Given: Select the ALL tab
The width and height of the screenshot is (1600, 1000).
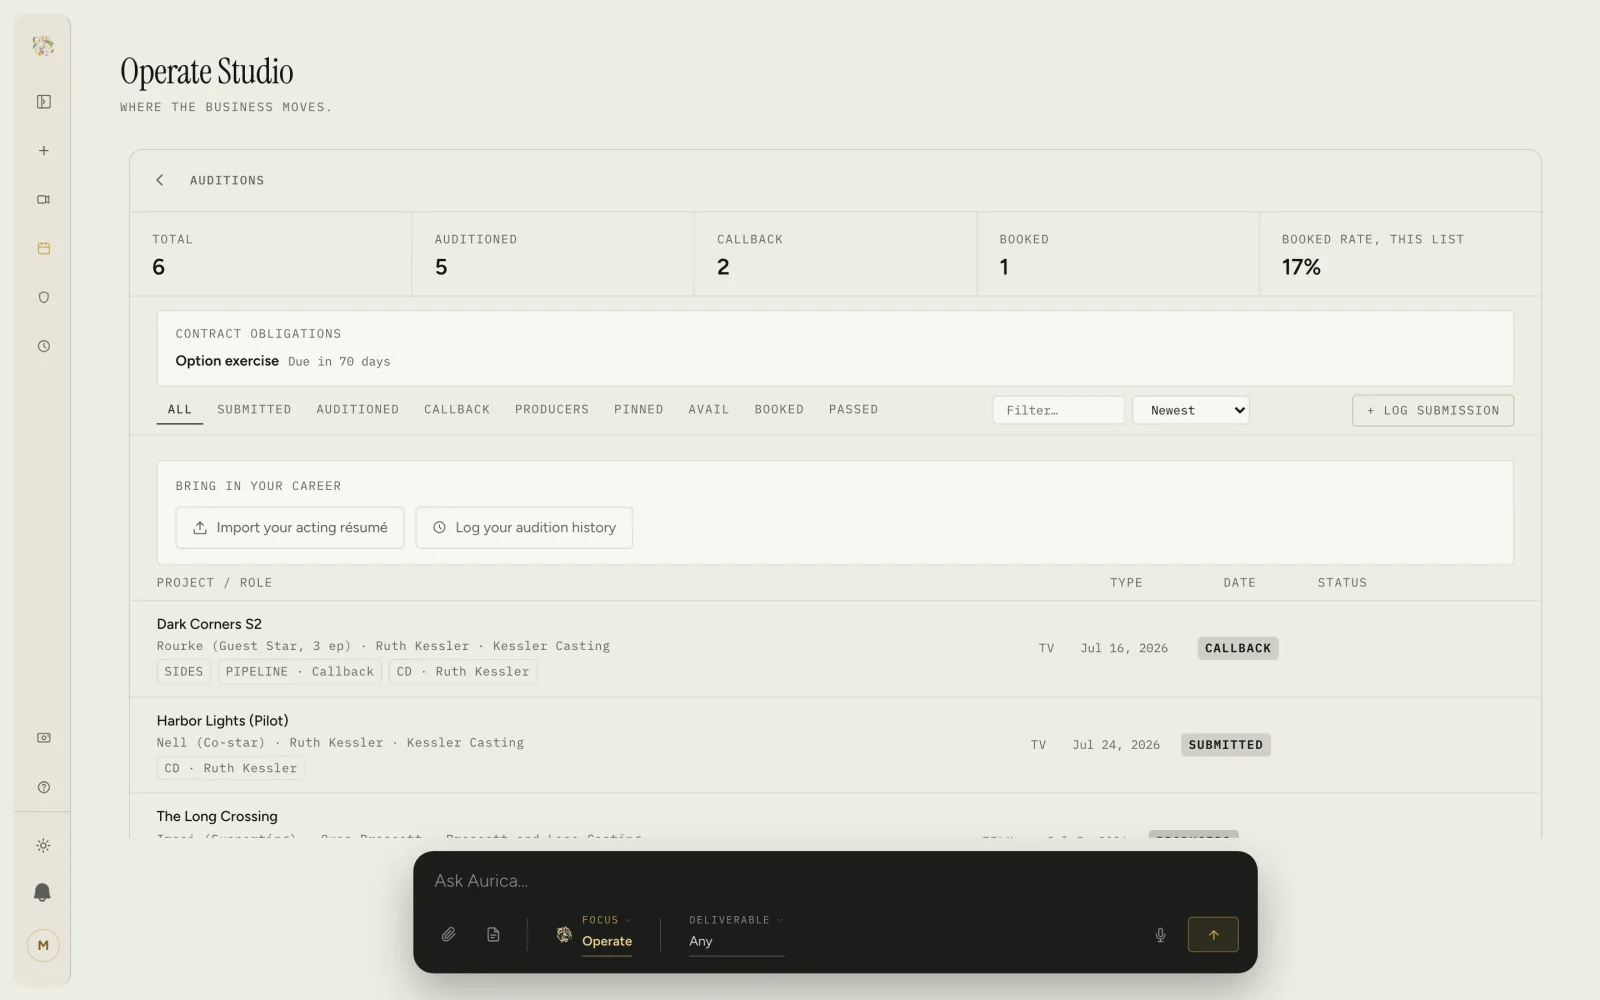Looking at the screenshot, I should tap(180, 409).
